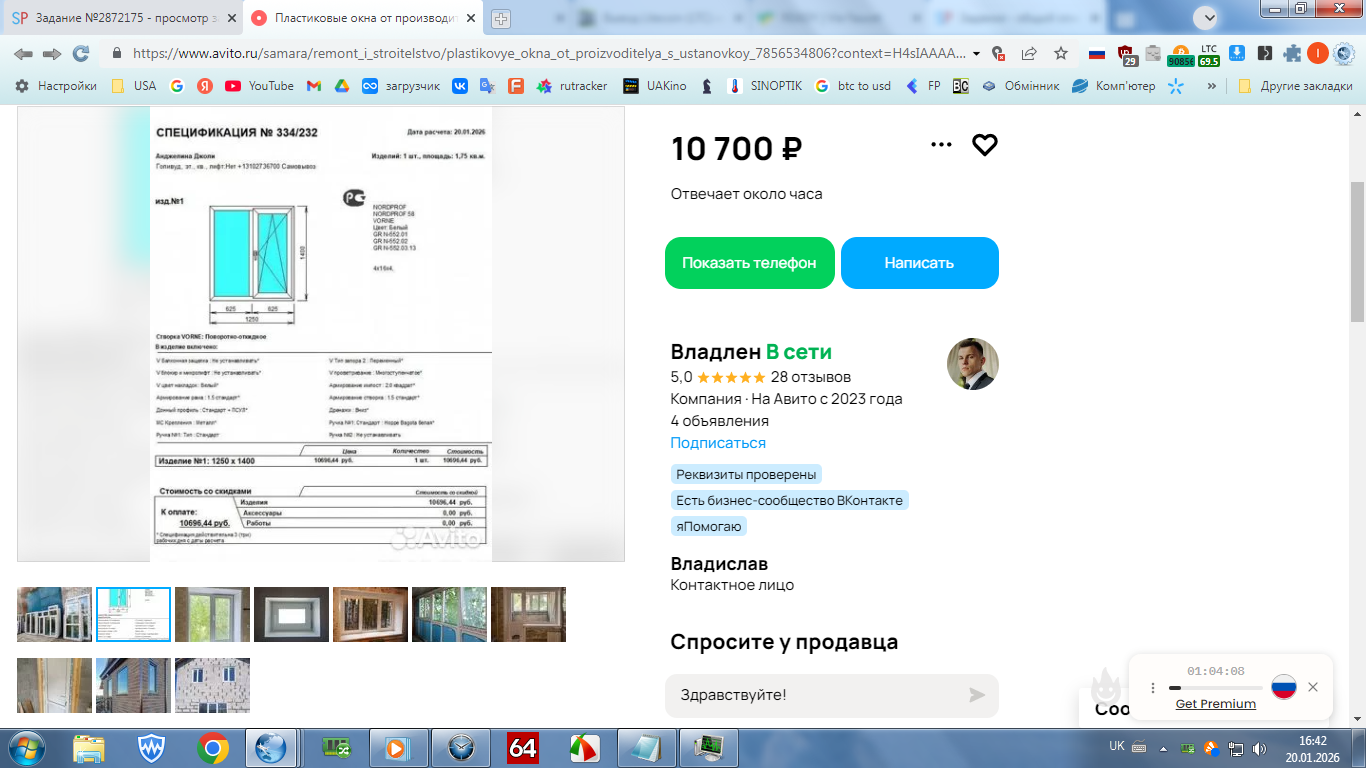This screenshot has width=1366, height=768.
Task: Click the translator audio progress bar
Action: [1215, 688]
